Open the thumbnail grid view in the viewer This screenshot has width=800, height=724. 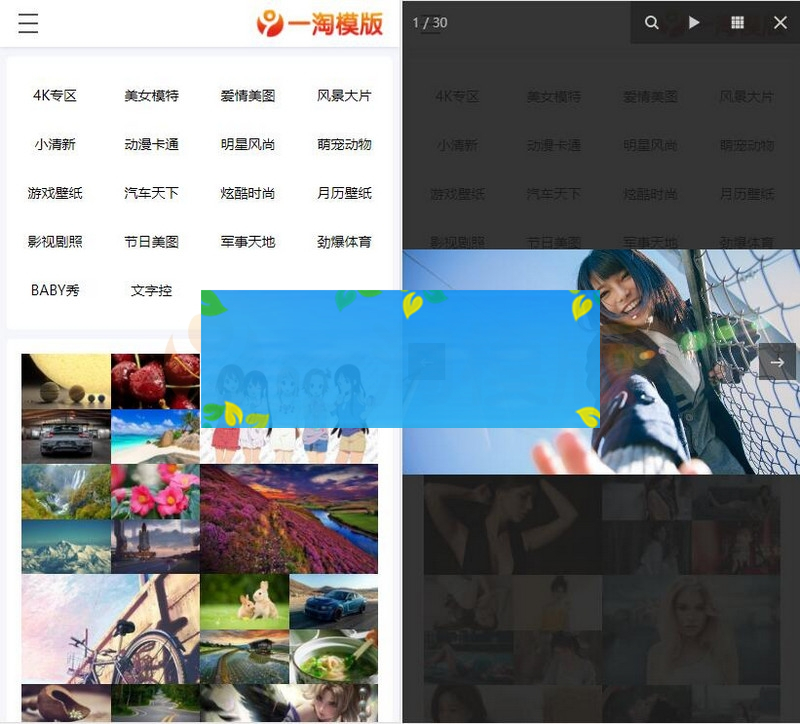coord(737,21)
